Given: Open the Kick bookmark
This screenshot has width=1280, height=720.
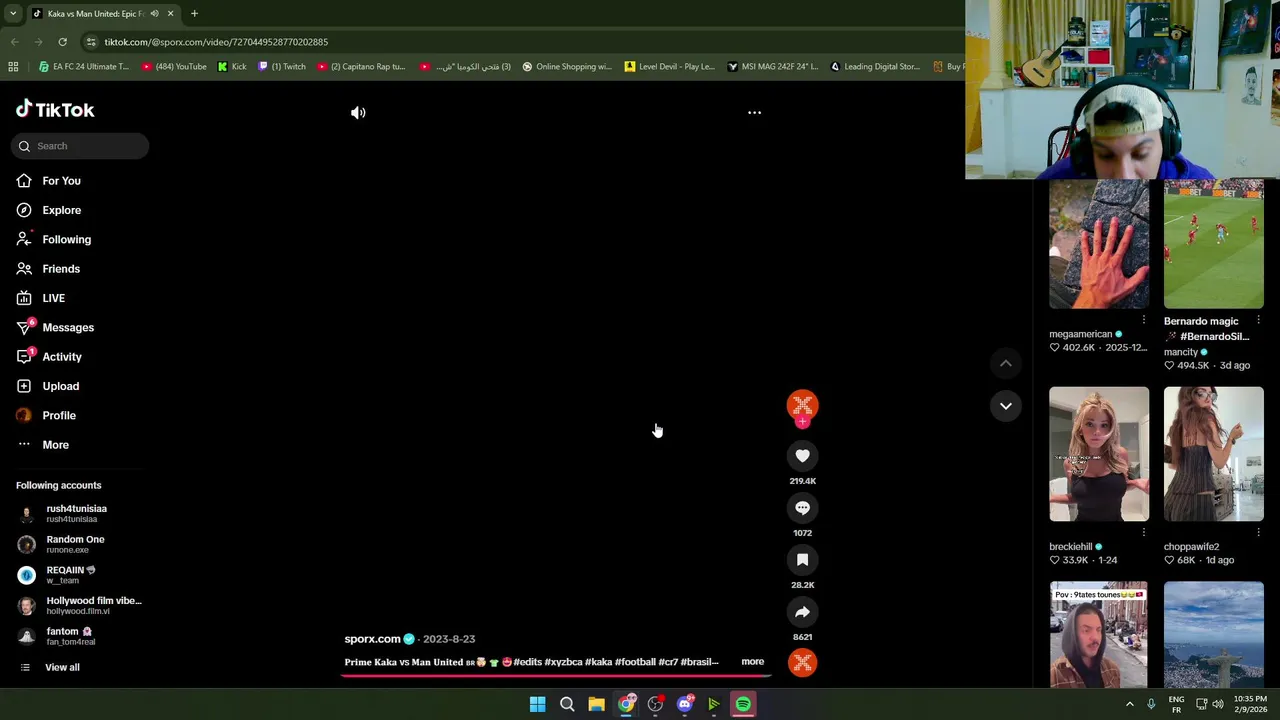Looking at the screenshot, I should 232,67.
